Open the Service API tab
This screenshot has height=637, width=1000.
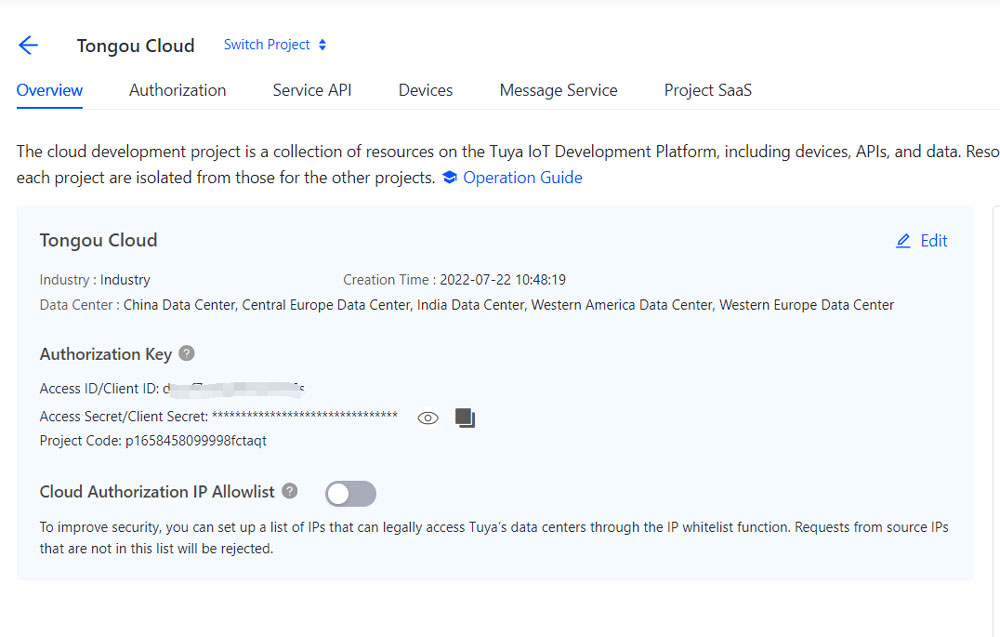tap(312, 90)
